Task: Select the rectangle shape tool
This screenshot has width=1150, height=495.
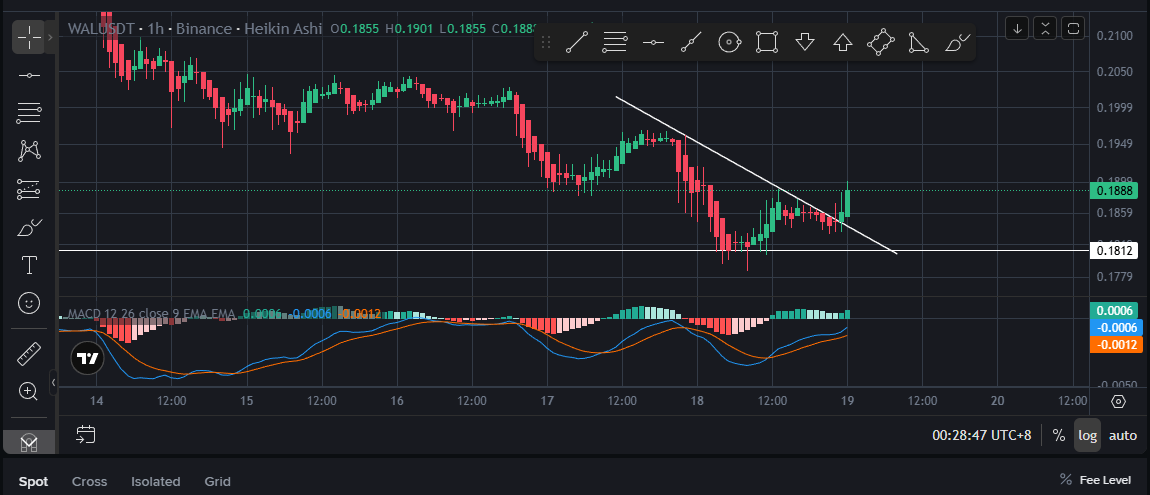Action: 766,43
